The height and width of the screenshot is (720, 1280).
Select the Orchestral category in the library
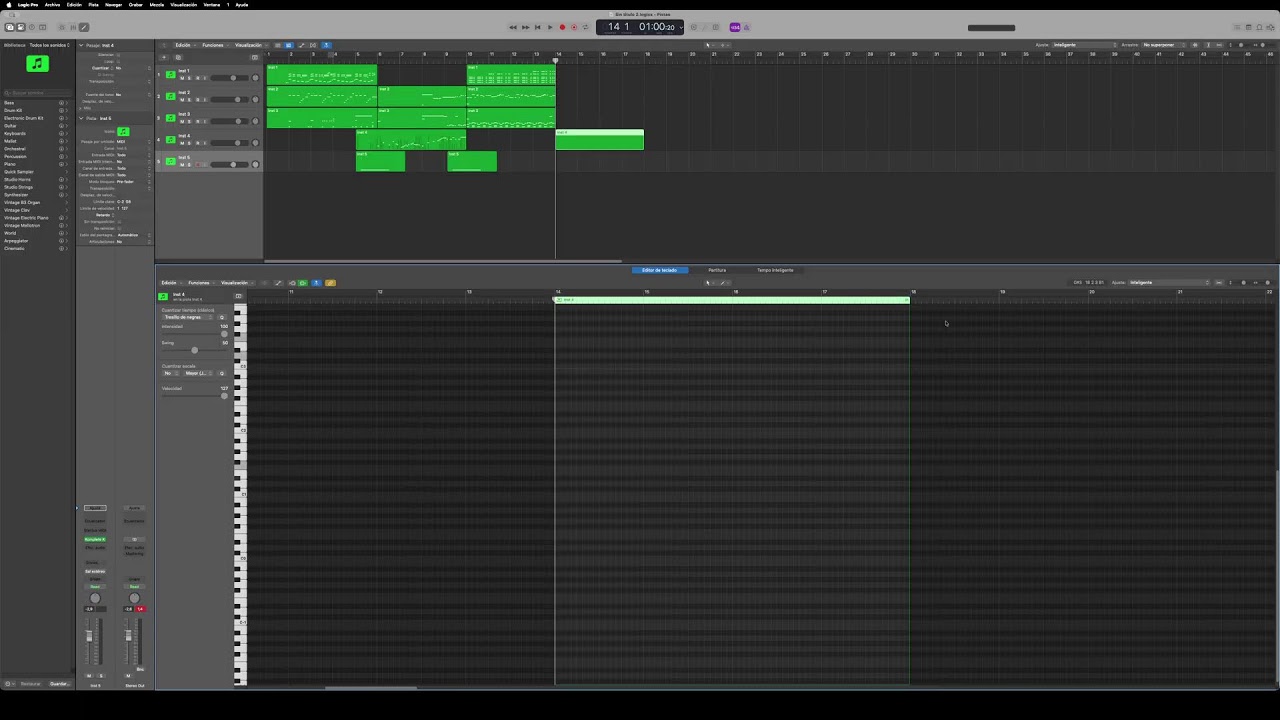coord(35,149)
